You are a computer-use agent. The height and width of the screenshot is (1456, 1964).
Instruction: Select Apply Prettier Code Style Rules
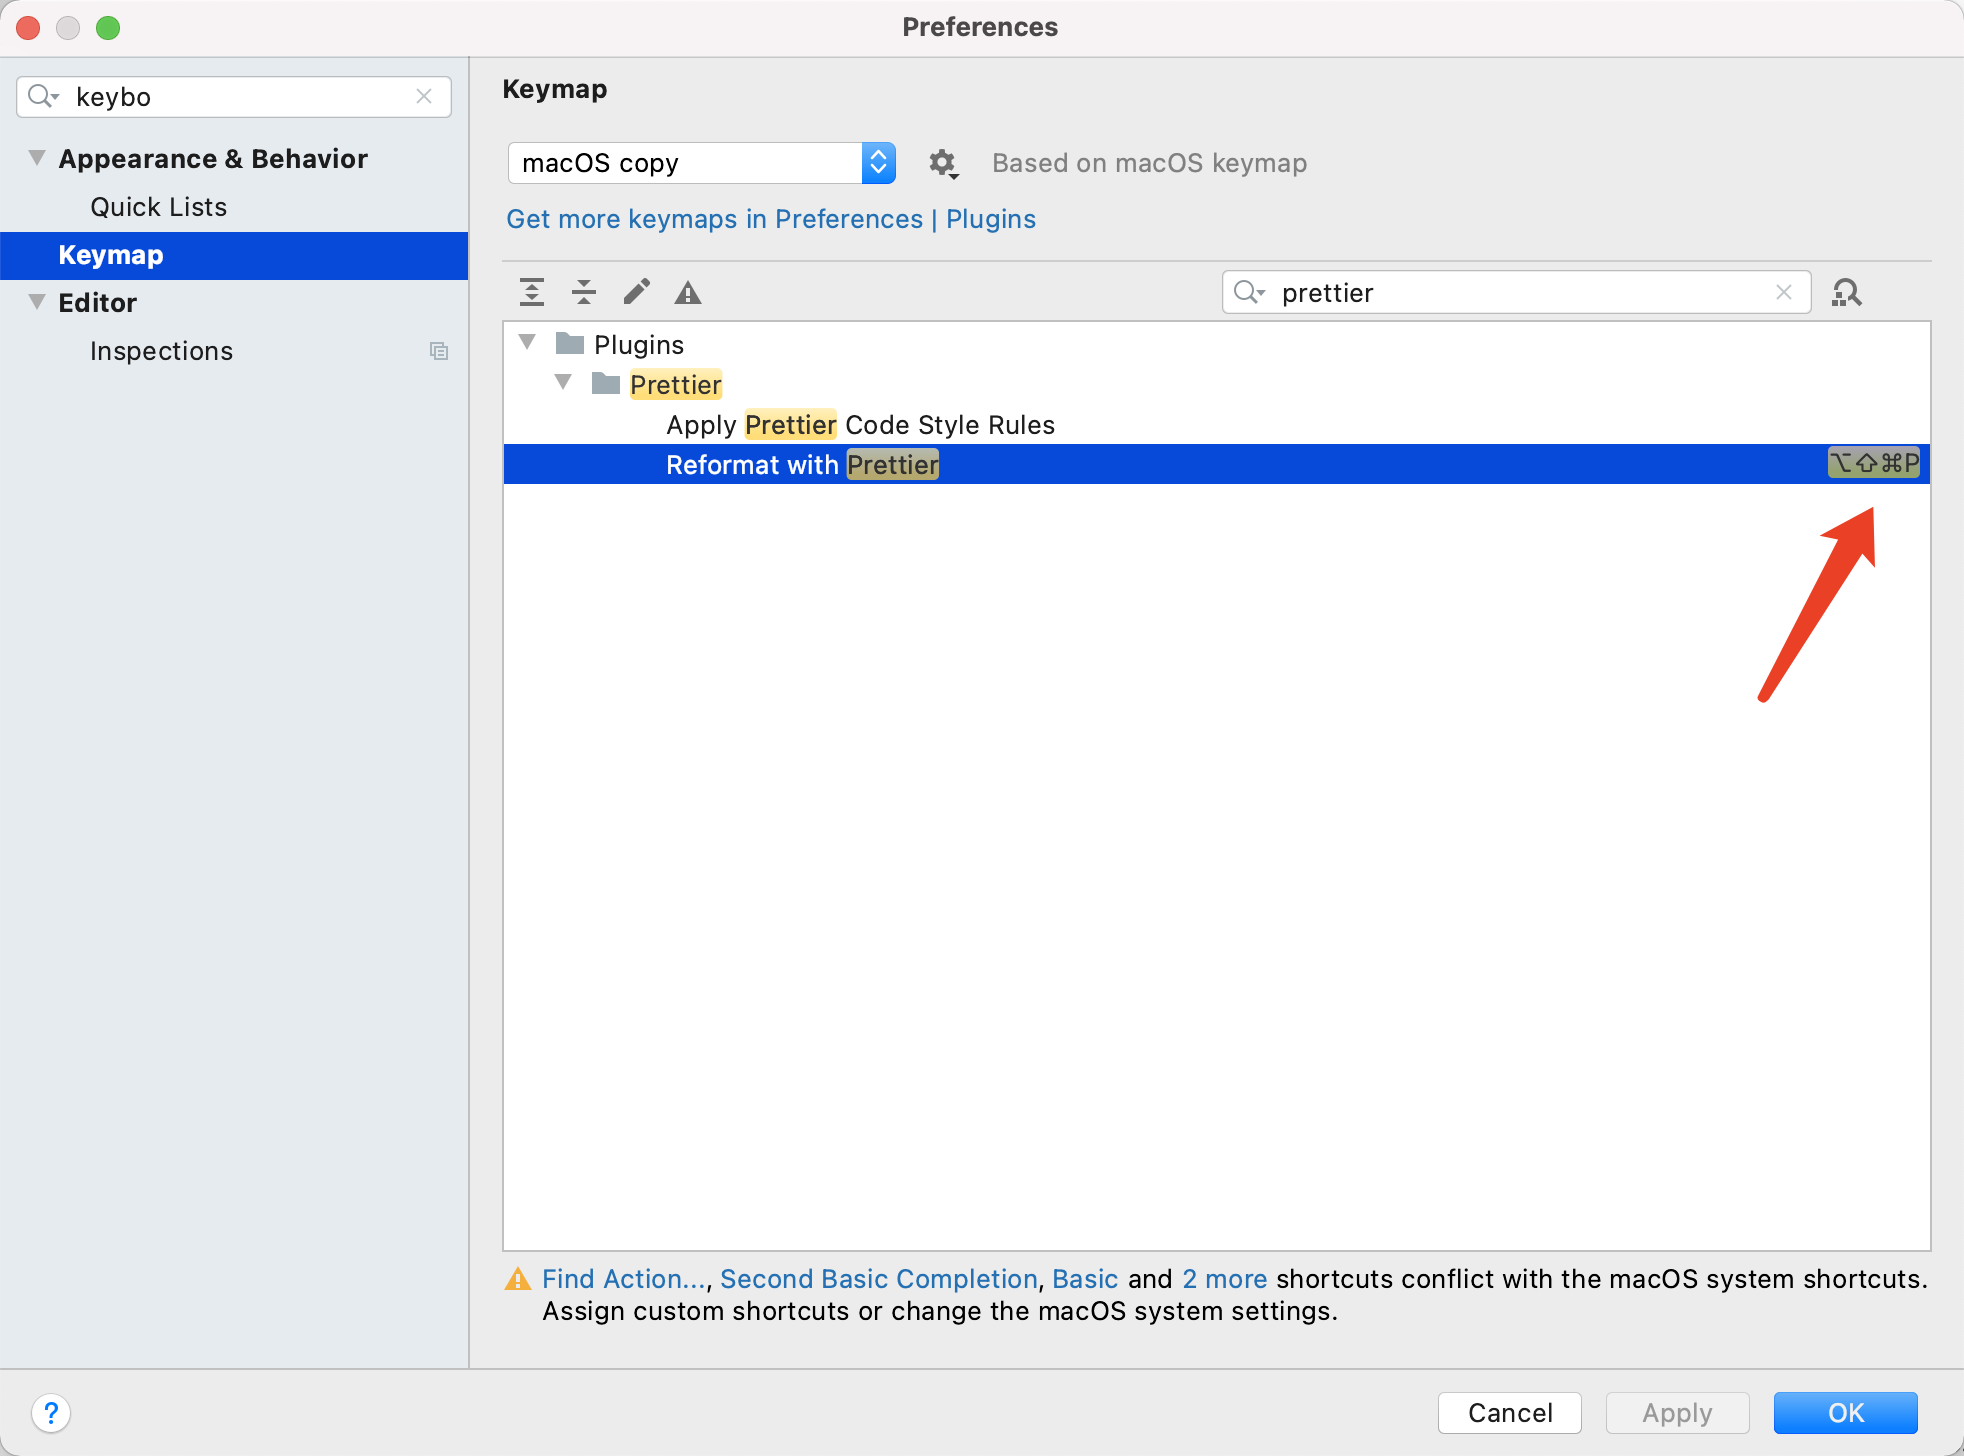click(x=860, y=425)
